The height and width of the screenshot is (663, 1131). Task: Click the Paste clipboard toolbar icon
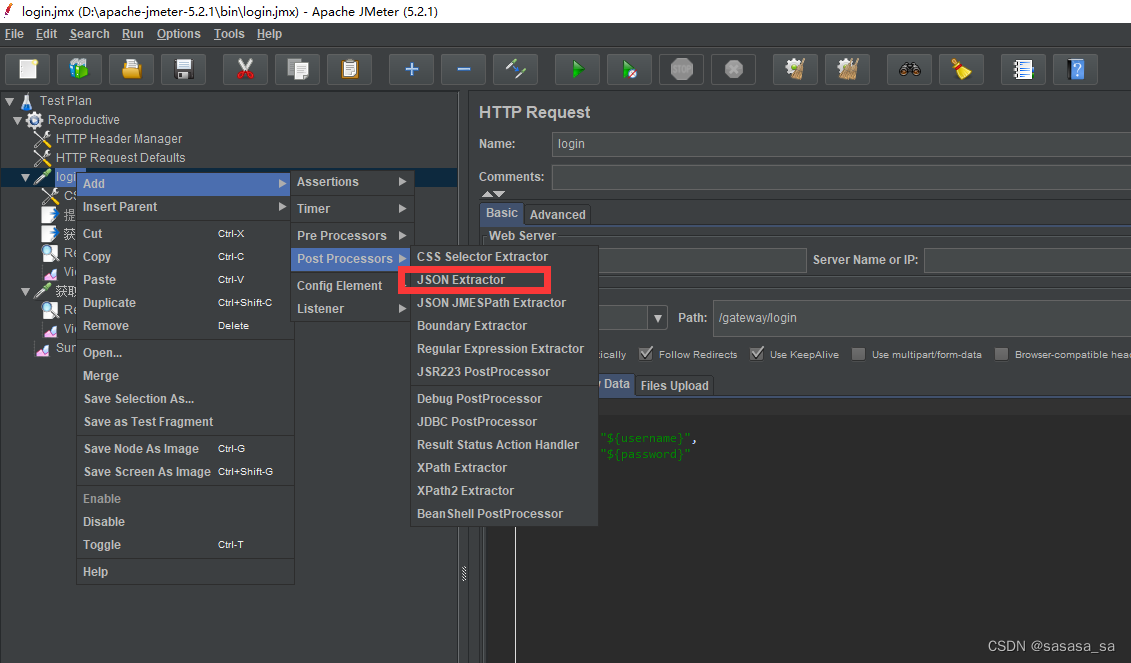(349, 69)
